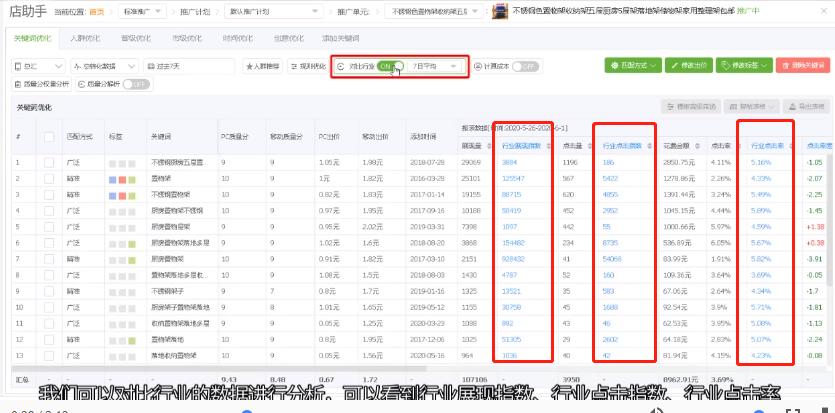835x413 pixels.
Task: Click the green tag swatch in row 12
Action: click(132, 341)
